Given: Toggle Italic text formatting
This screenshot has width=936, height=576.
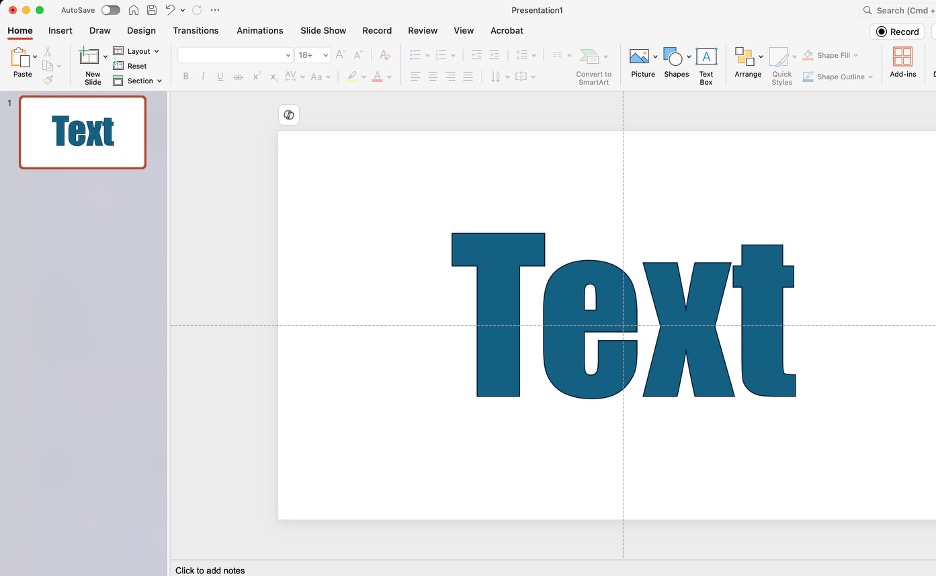Looking at the screenshot, I should 202,77.
